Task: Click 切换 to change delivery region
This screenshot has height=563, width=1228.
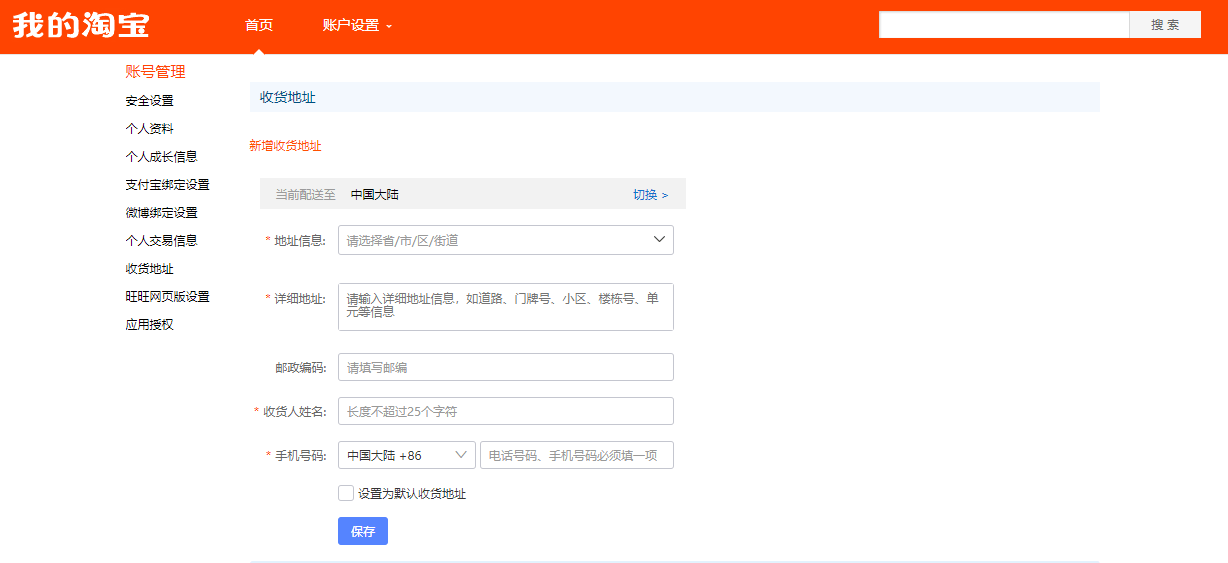Action: pos(650,195)
